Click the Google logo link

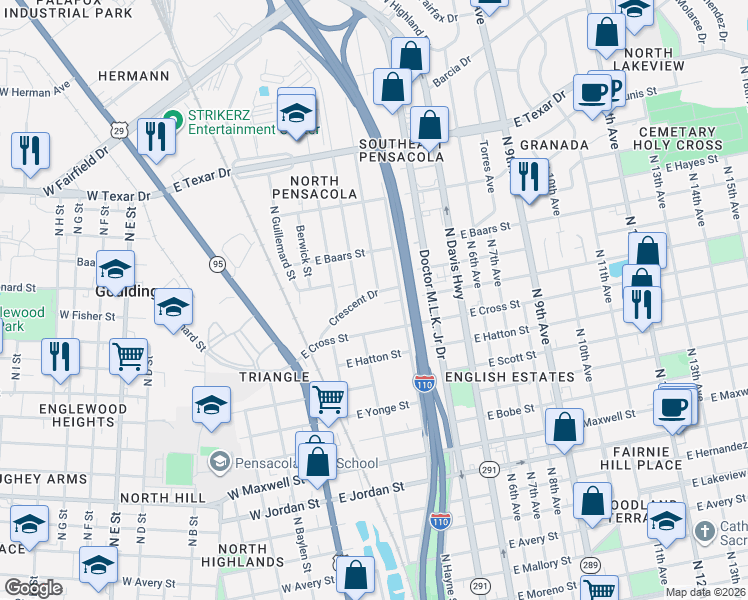33,588
